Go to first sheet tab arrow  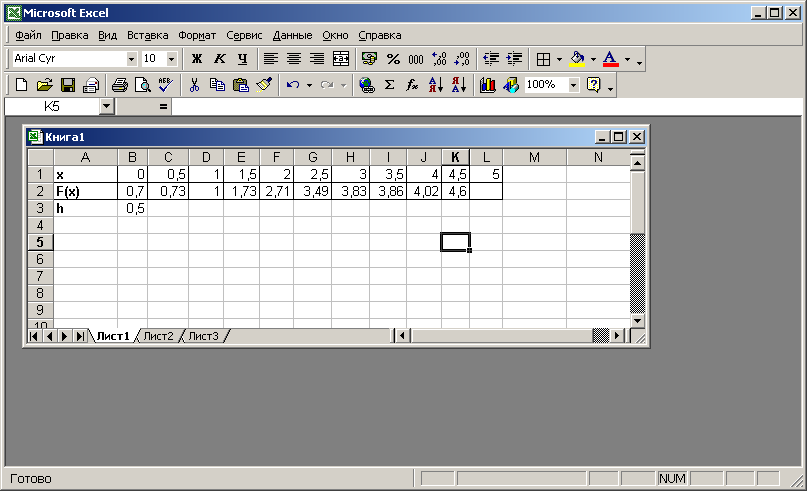coord(33,336)
